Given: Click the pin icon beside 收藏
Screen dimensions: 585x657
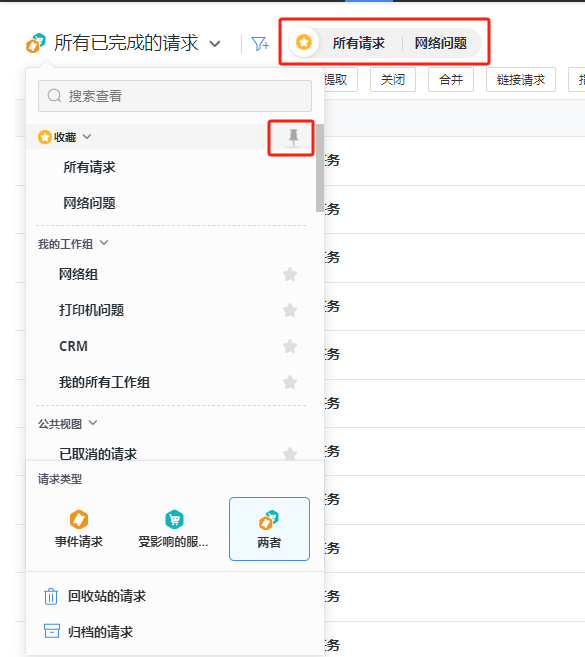Looking at the screenshot, I should click(x=293, y=138).
